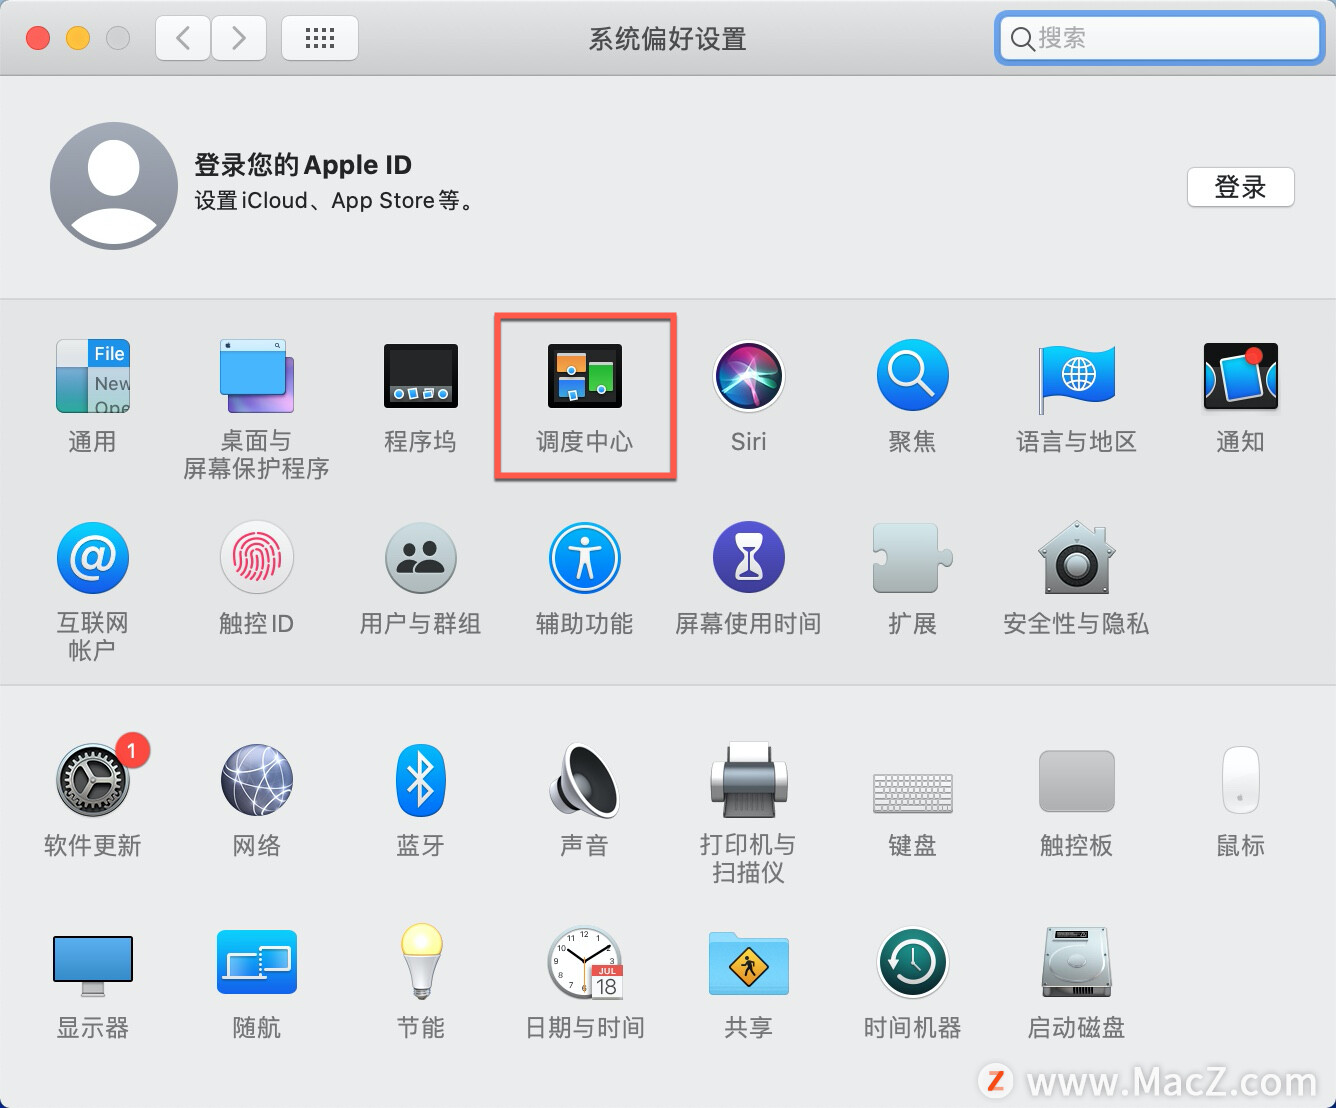Close the System Preferences window
This screenshot has height=1108, width=1336.
click(38, 38)
